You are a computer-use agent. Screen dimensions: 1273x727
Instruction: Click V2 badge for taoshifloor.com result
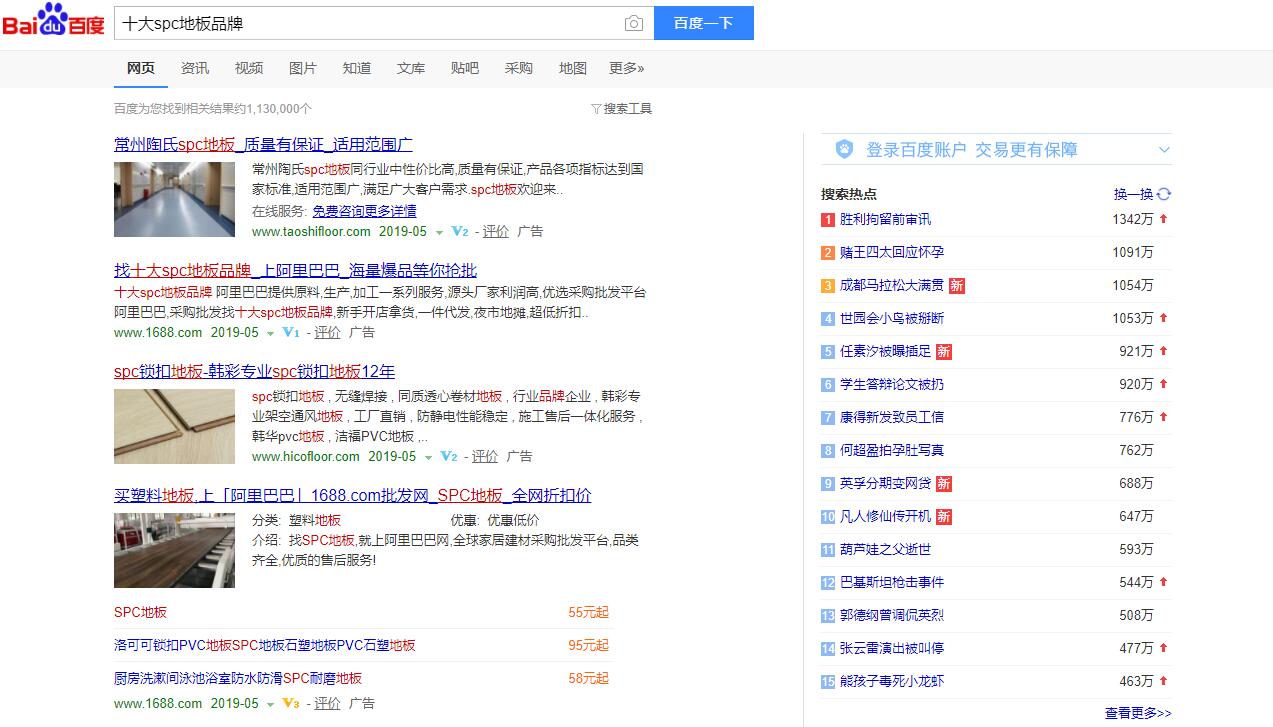460,232
